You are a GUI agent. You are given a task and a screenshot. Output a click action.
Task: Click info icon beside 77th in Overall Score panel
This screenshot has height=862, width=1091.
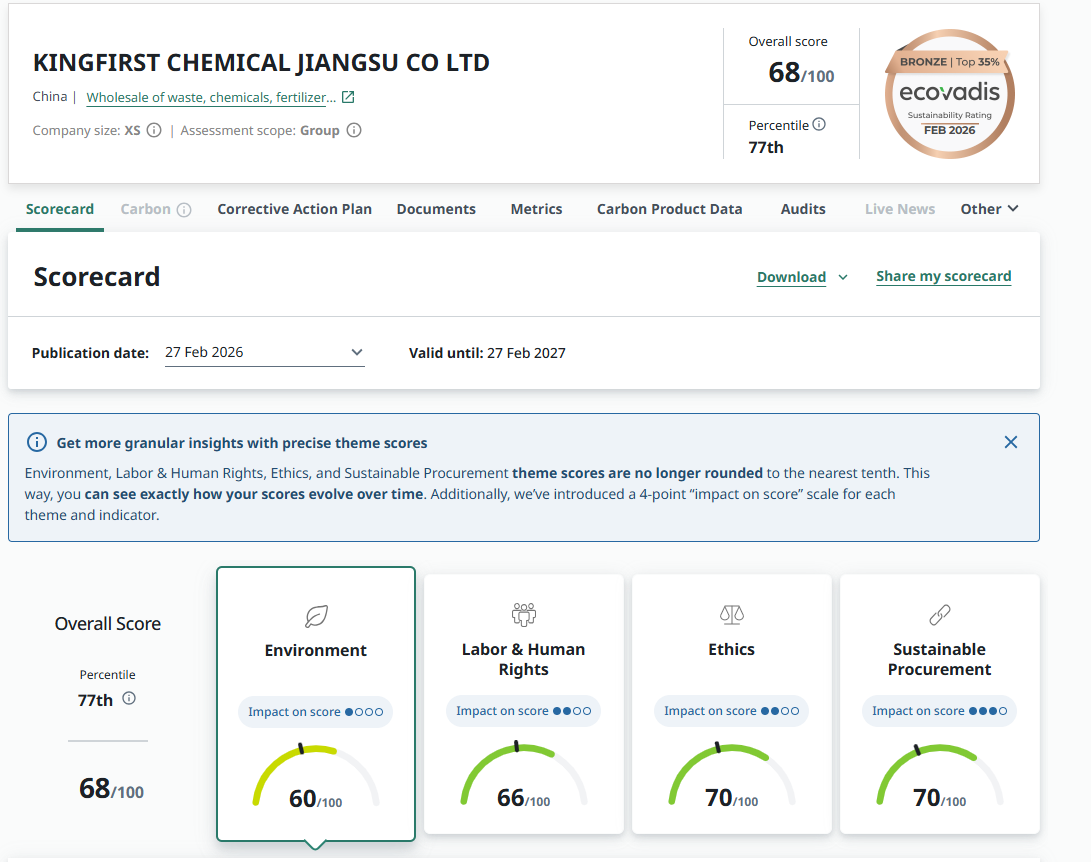coord(129,698)
